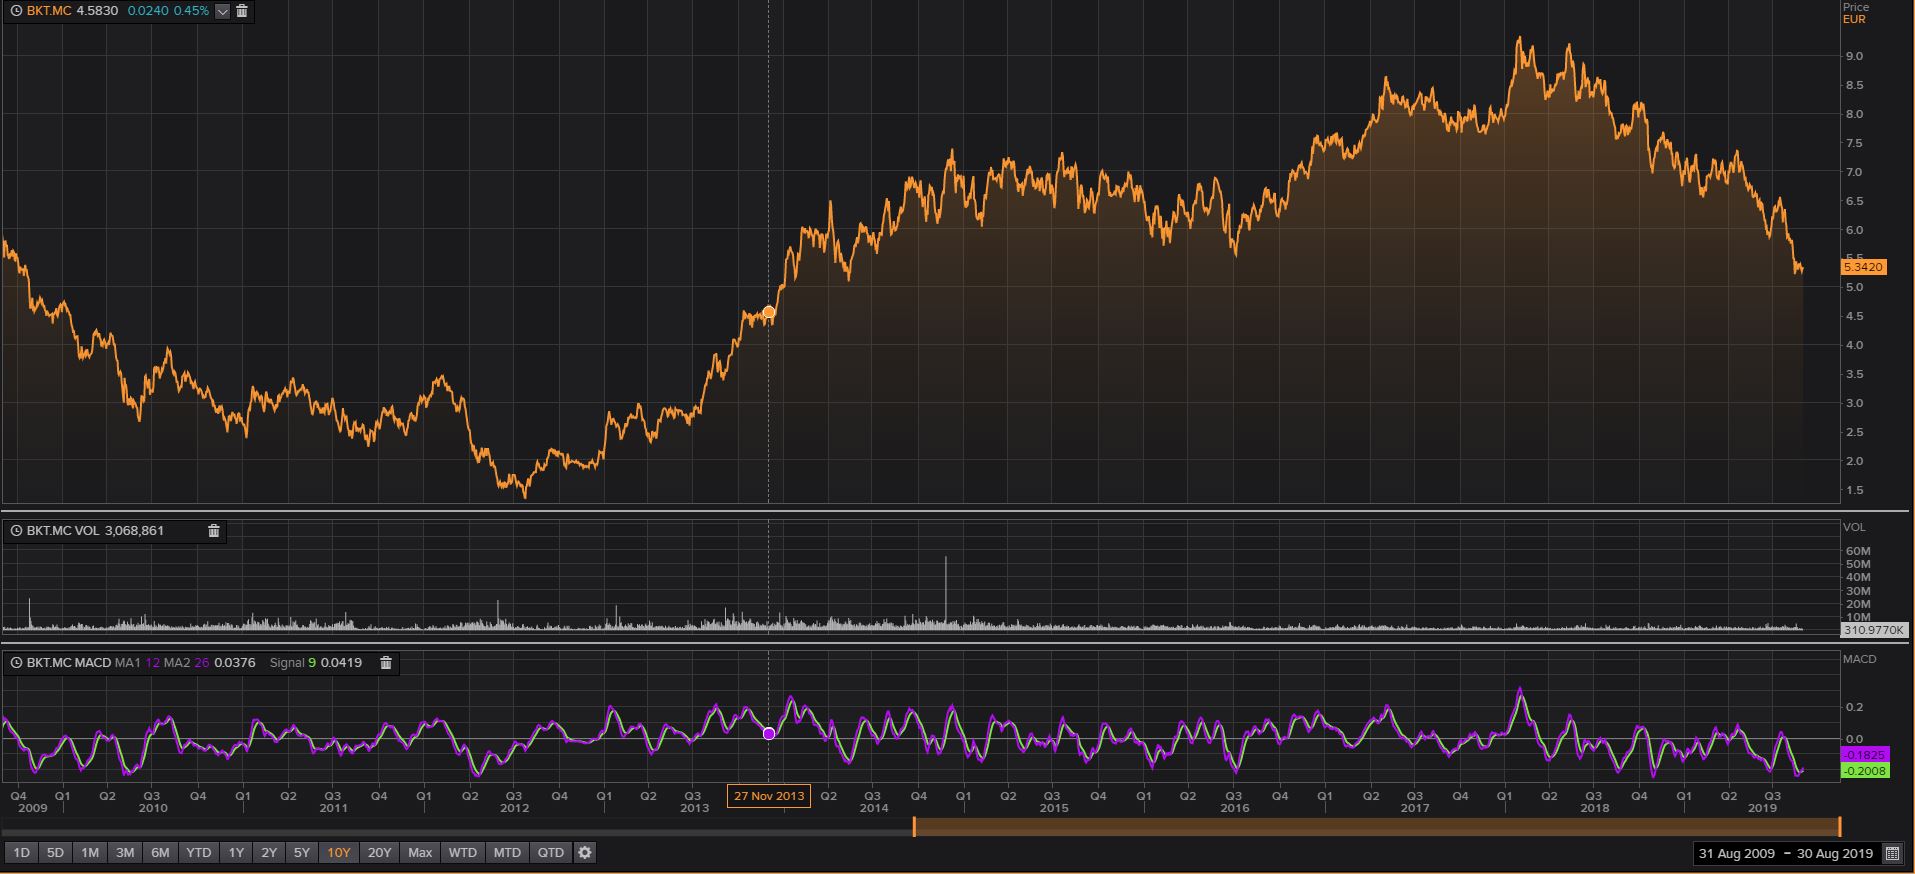Viewport: 1915px width, 874px height.
Task: Delete the MACD indicator using trash icon
Action: (386, 663)
